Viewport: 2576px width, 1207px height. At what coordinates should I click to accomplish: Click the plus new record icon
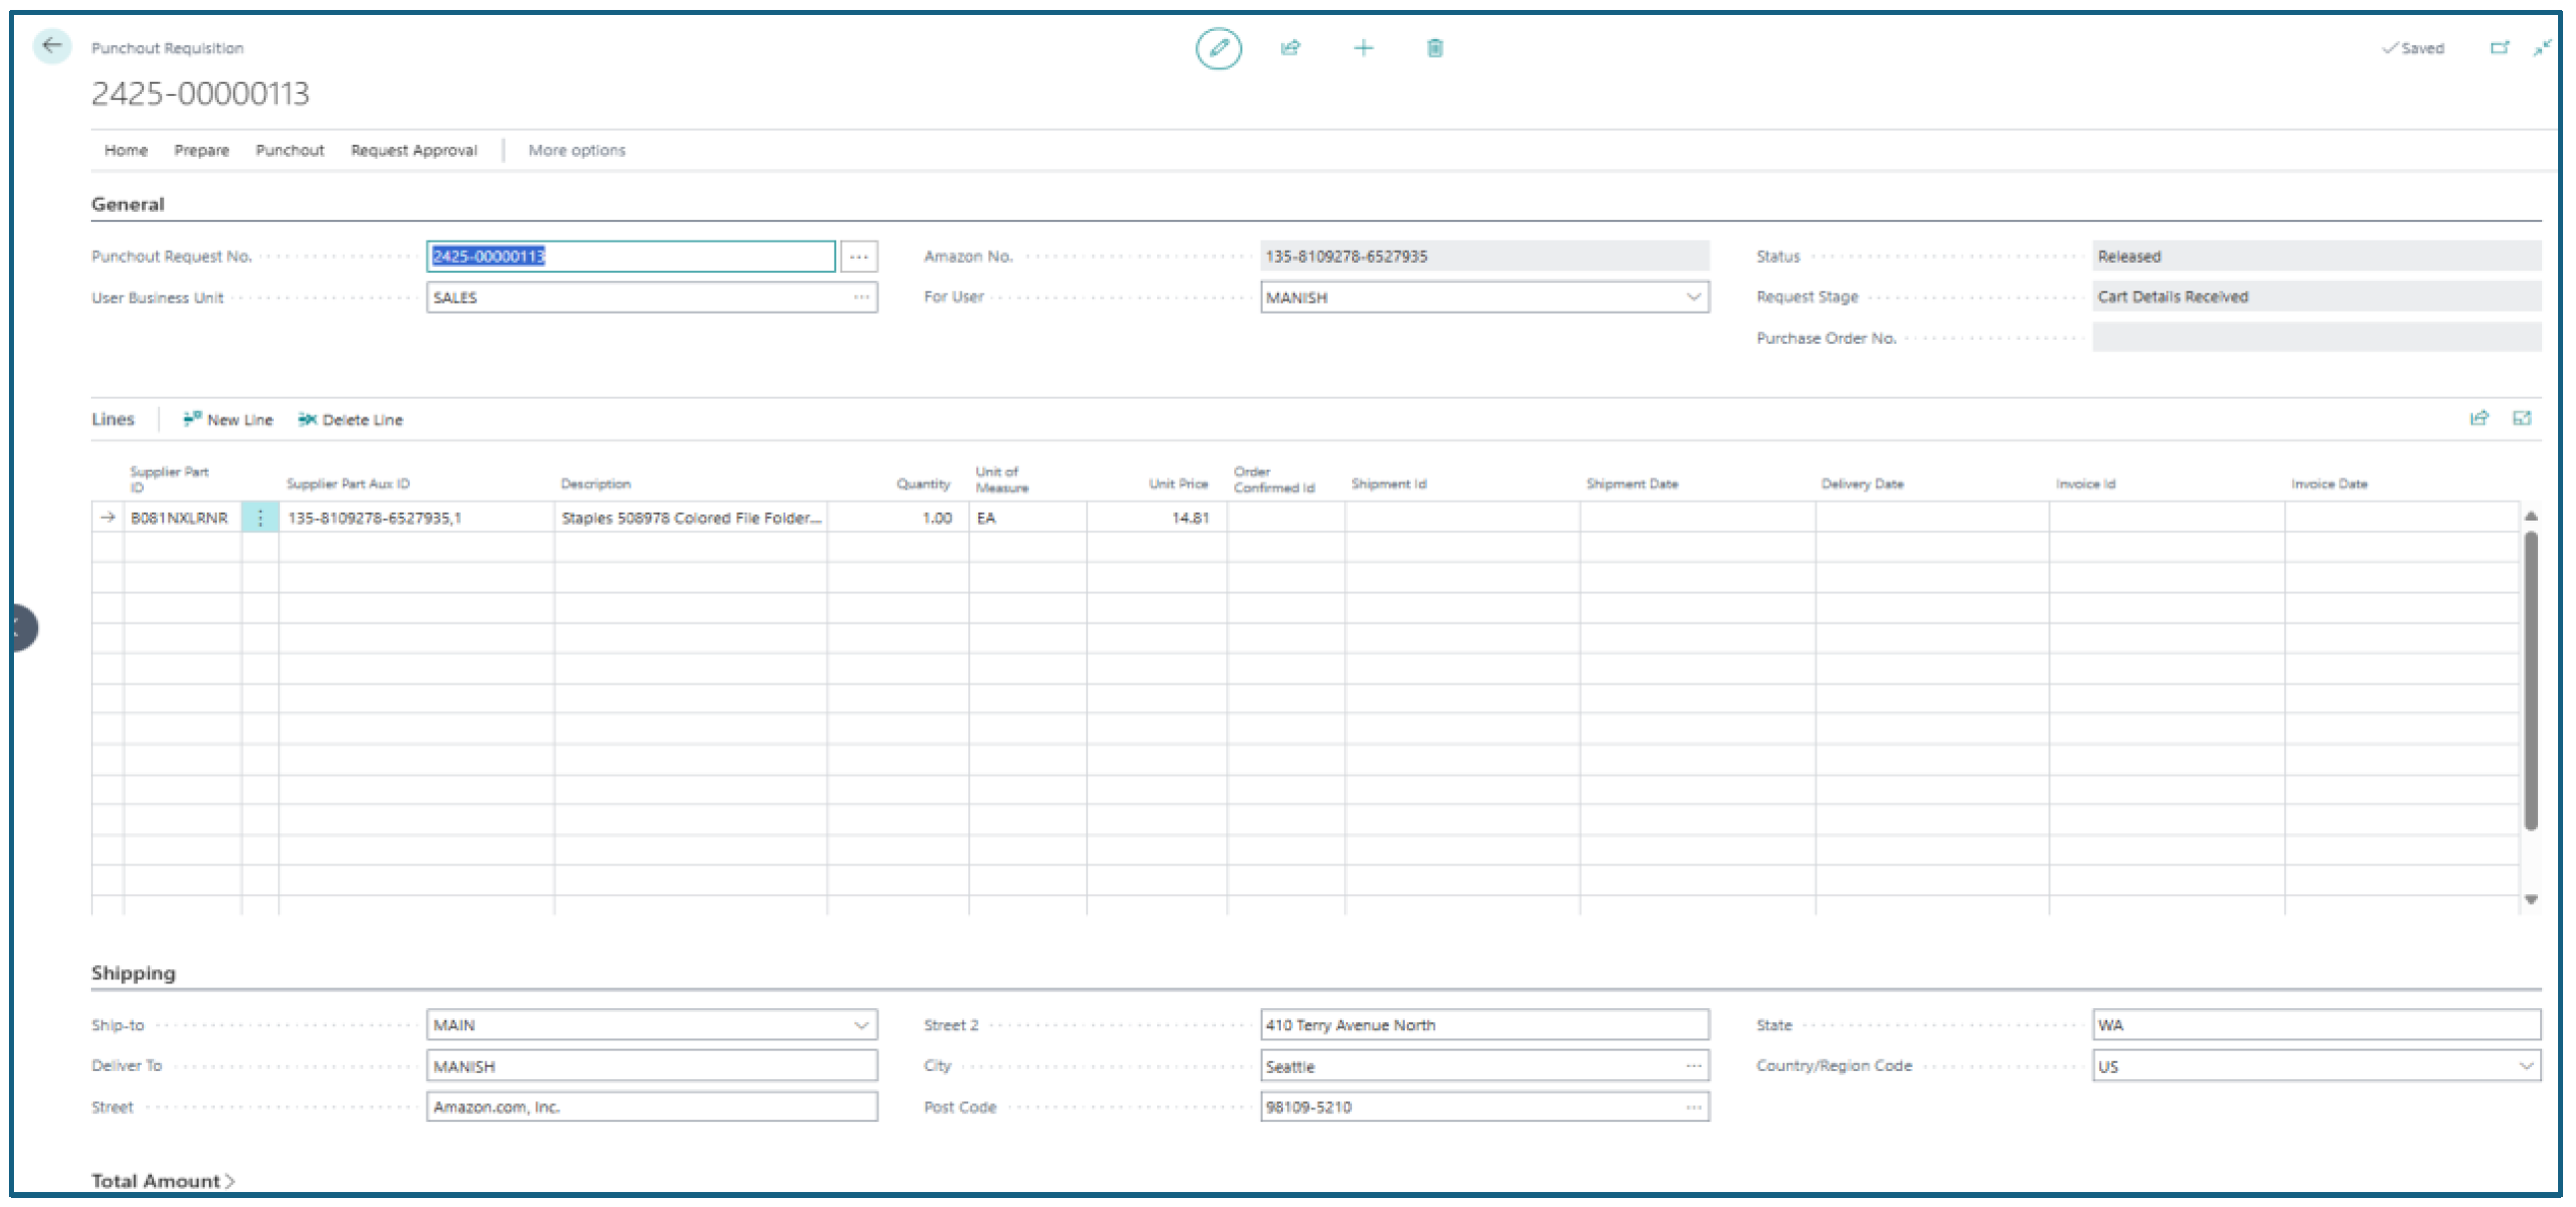click(x=1363, y=48)
